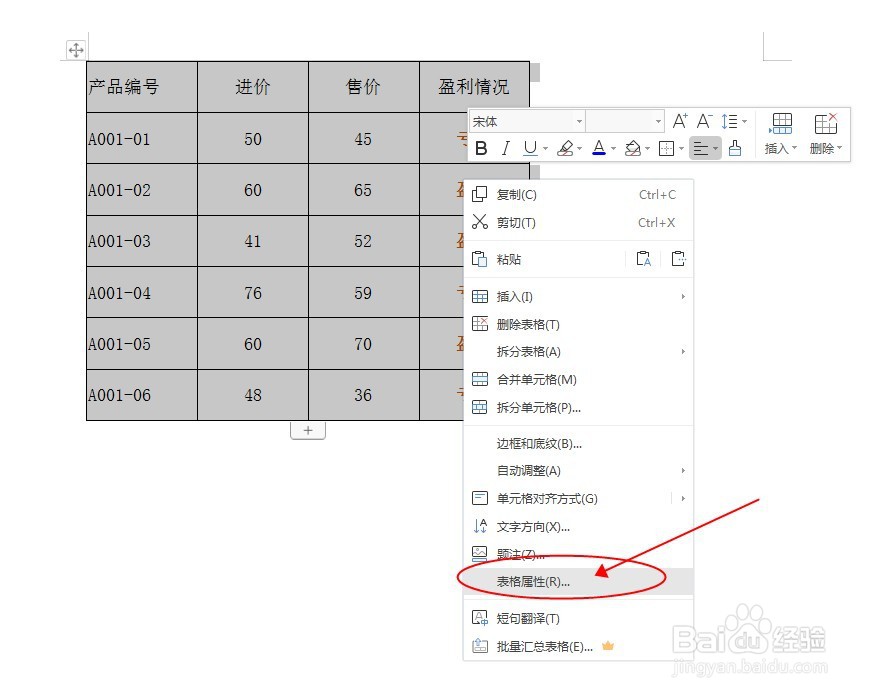The image size is (876, 697).
Task: Apply shading fill bucket
Action: (633, 149)
